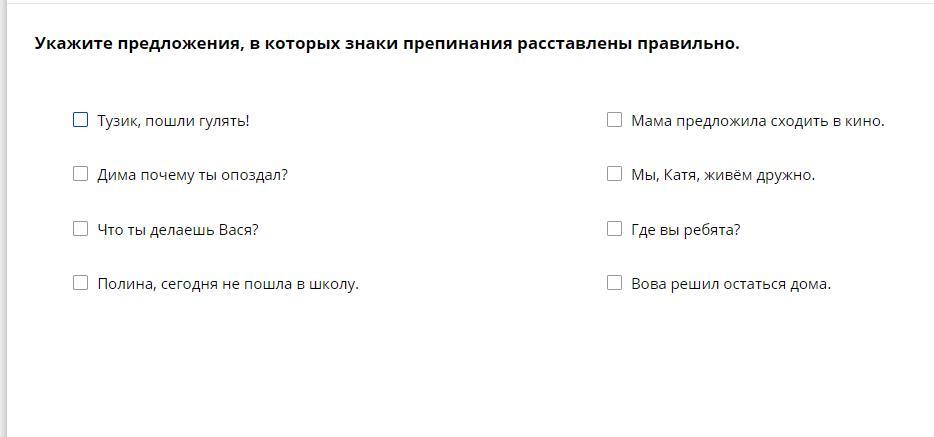Image resolution: width=934 pixels, height=437 pixels.
Task: Click the word «препинания» in the question title
Action: pos(457,44)
